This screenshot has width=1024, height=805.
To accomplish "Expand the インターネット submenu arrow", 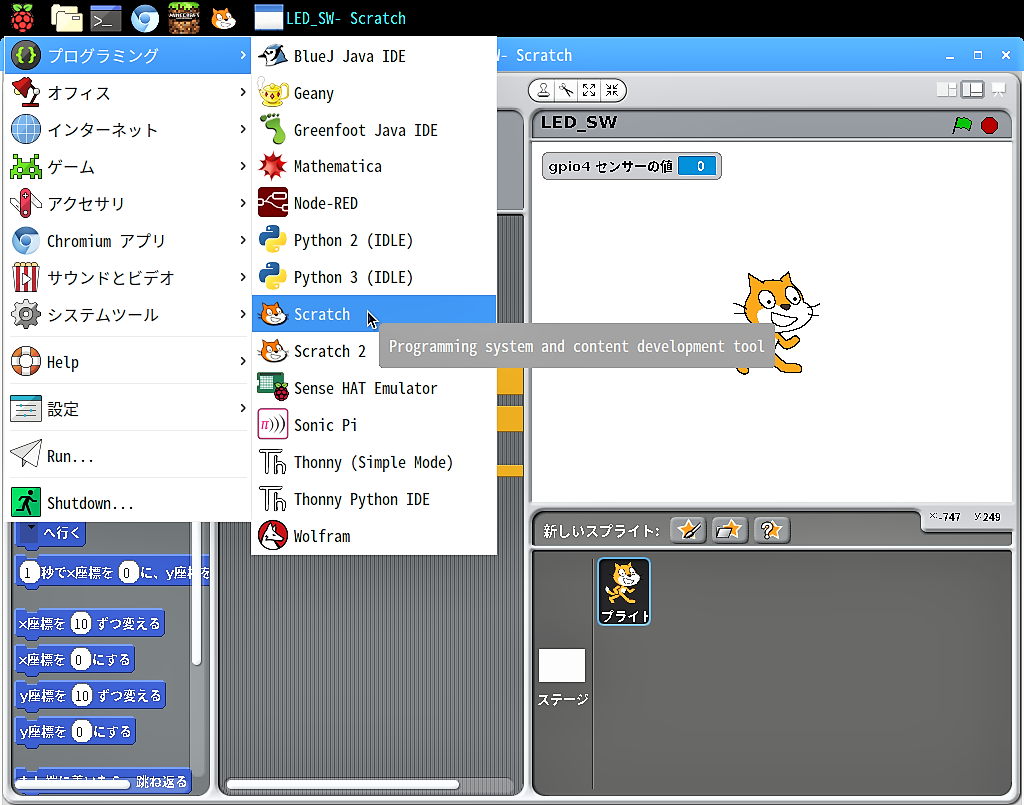I will click(x=243, y=129).
